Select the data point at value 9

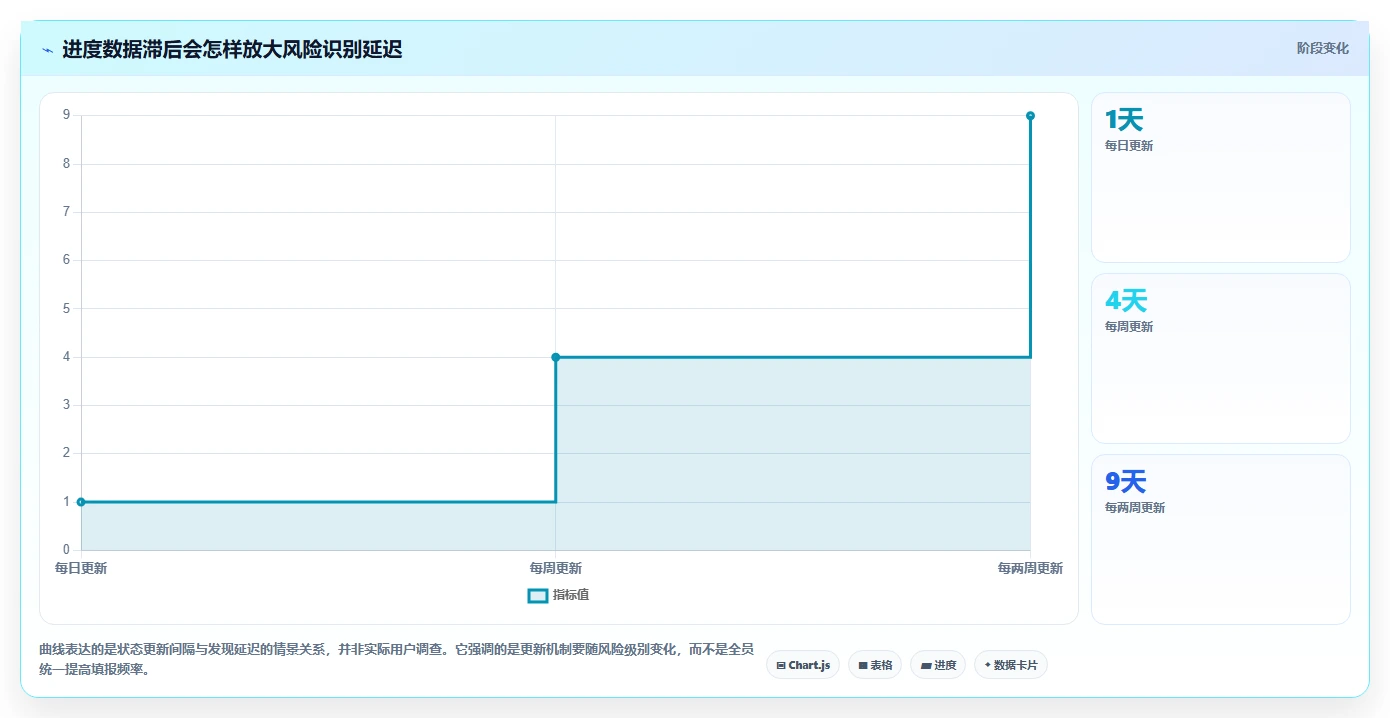click(1030, 116)
